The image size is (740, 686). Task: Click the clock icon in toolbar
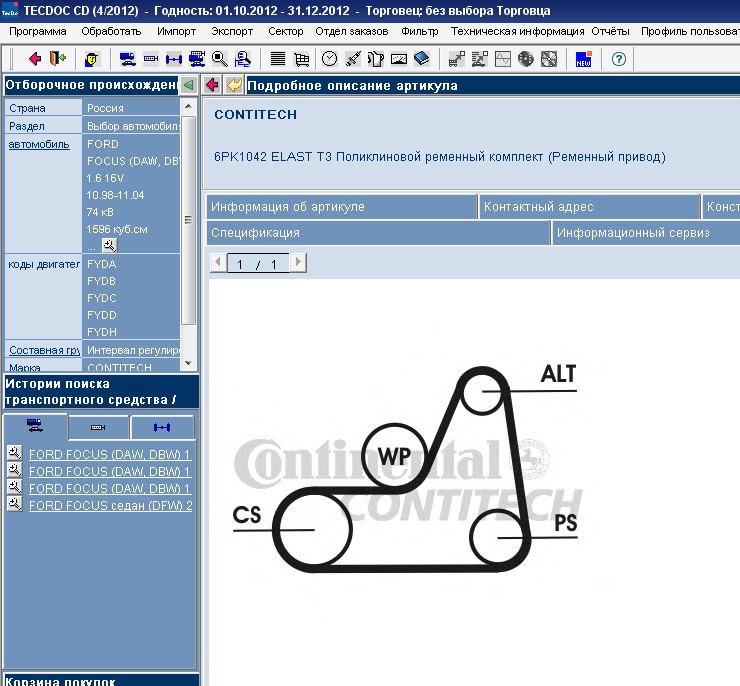329,59
